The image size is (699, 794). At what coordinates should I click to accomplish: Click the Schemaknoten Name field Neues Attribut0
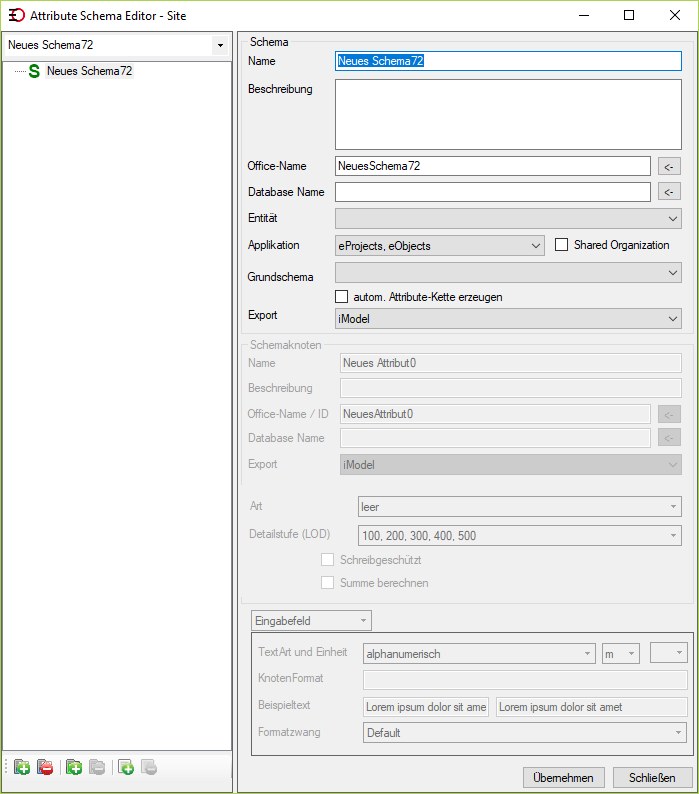(511, 363)
